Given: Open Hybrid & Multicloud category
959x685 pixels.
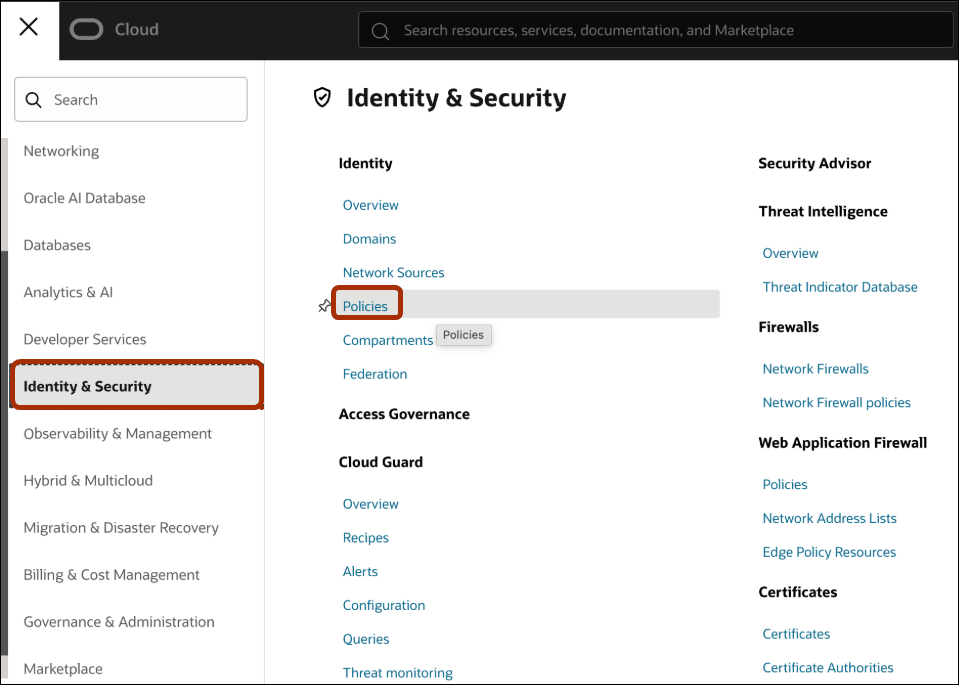Looking at the screenshot, I should pyautogui.click(x=88, y=481).
